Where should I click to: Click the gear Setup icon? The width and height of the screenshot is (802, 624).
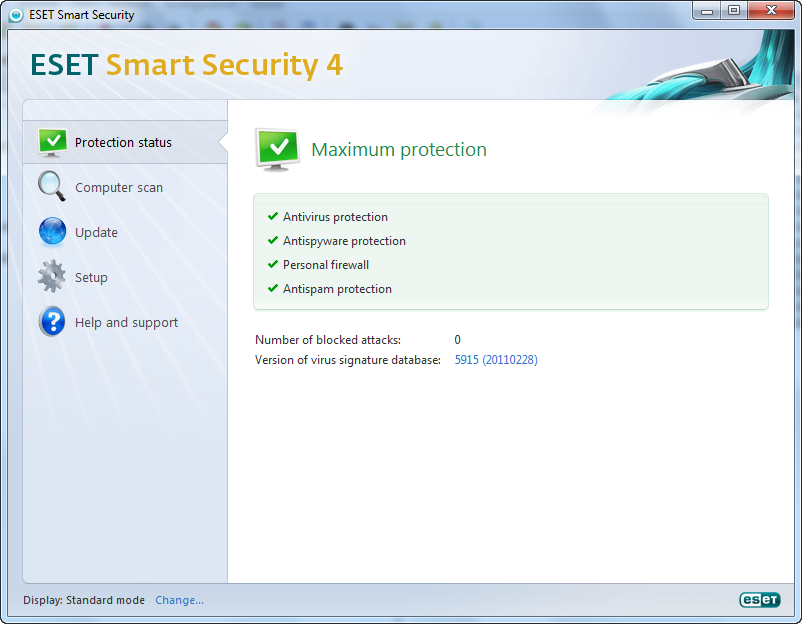tap(52, 277)
